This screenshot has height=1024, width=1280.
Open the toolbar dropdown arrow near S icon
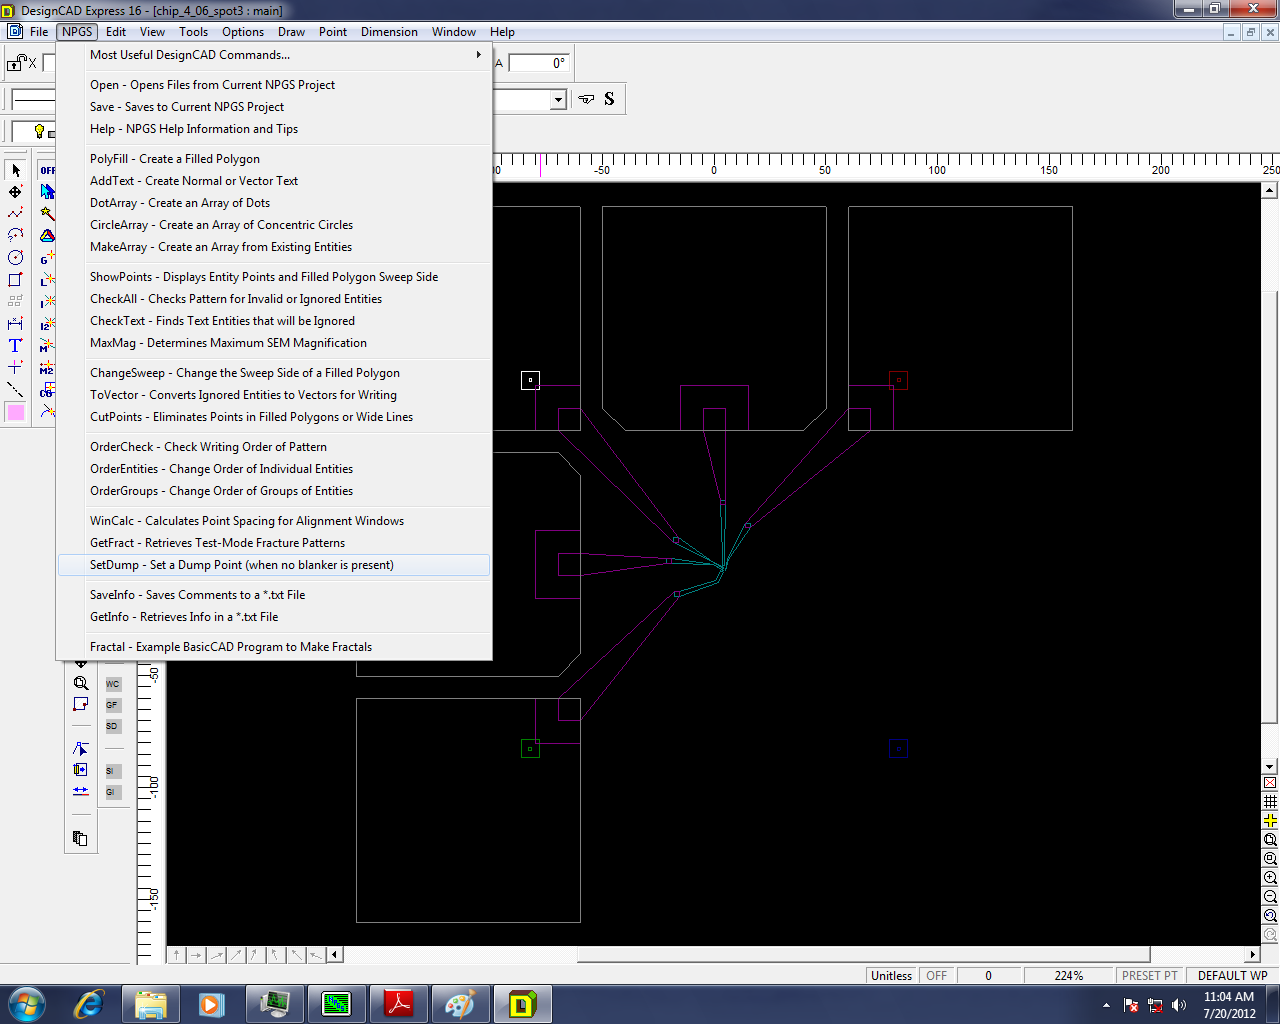[x=558, y=99]
